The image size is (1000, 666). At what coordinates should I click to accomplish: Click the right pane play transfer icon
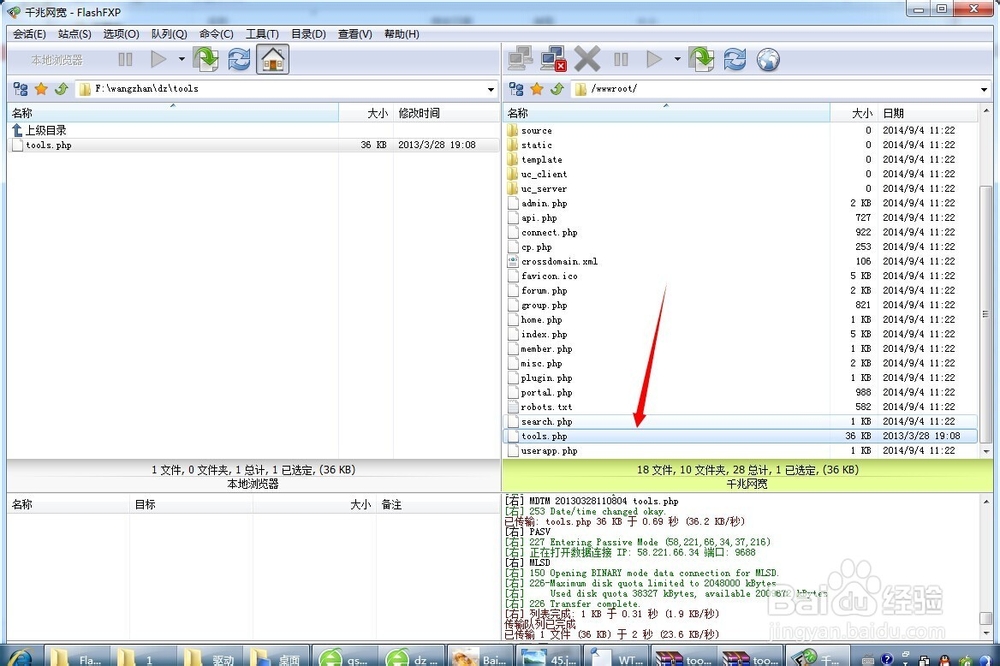point(654,59)
